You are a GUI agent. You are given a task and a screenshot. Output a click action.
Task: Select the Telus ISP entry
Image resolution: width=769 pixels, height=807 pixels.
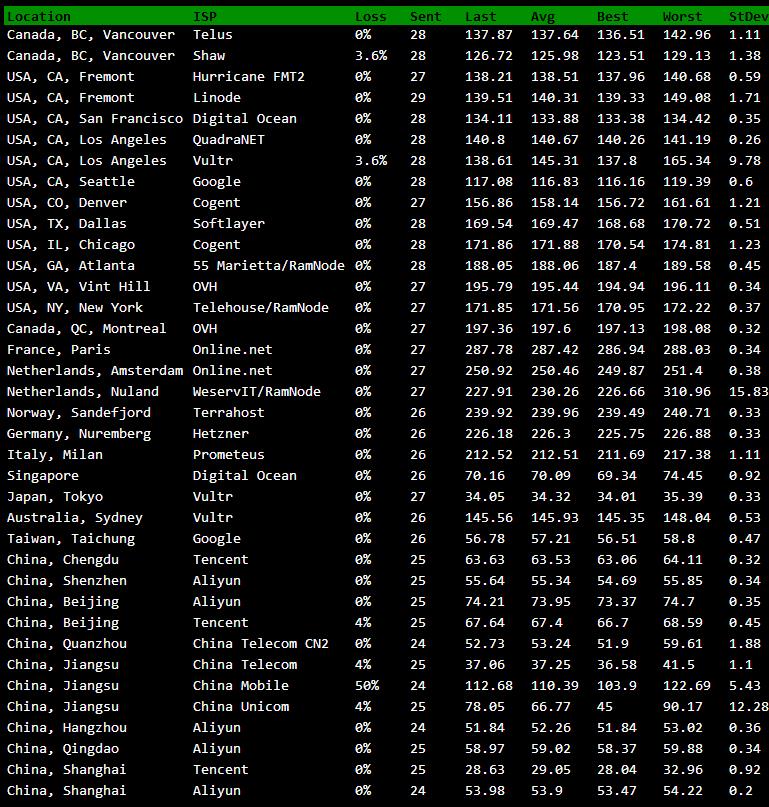coord(213,35)
